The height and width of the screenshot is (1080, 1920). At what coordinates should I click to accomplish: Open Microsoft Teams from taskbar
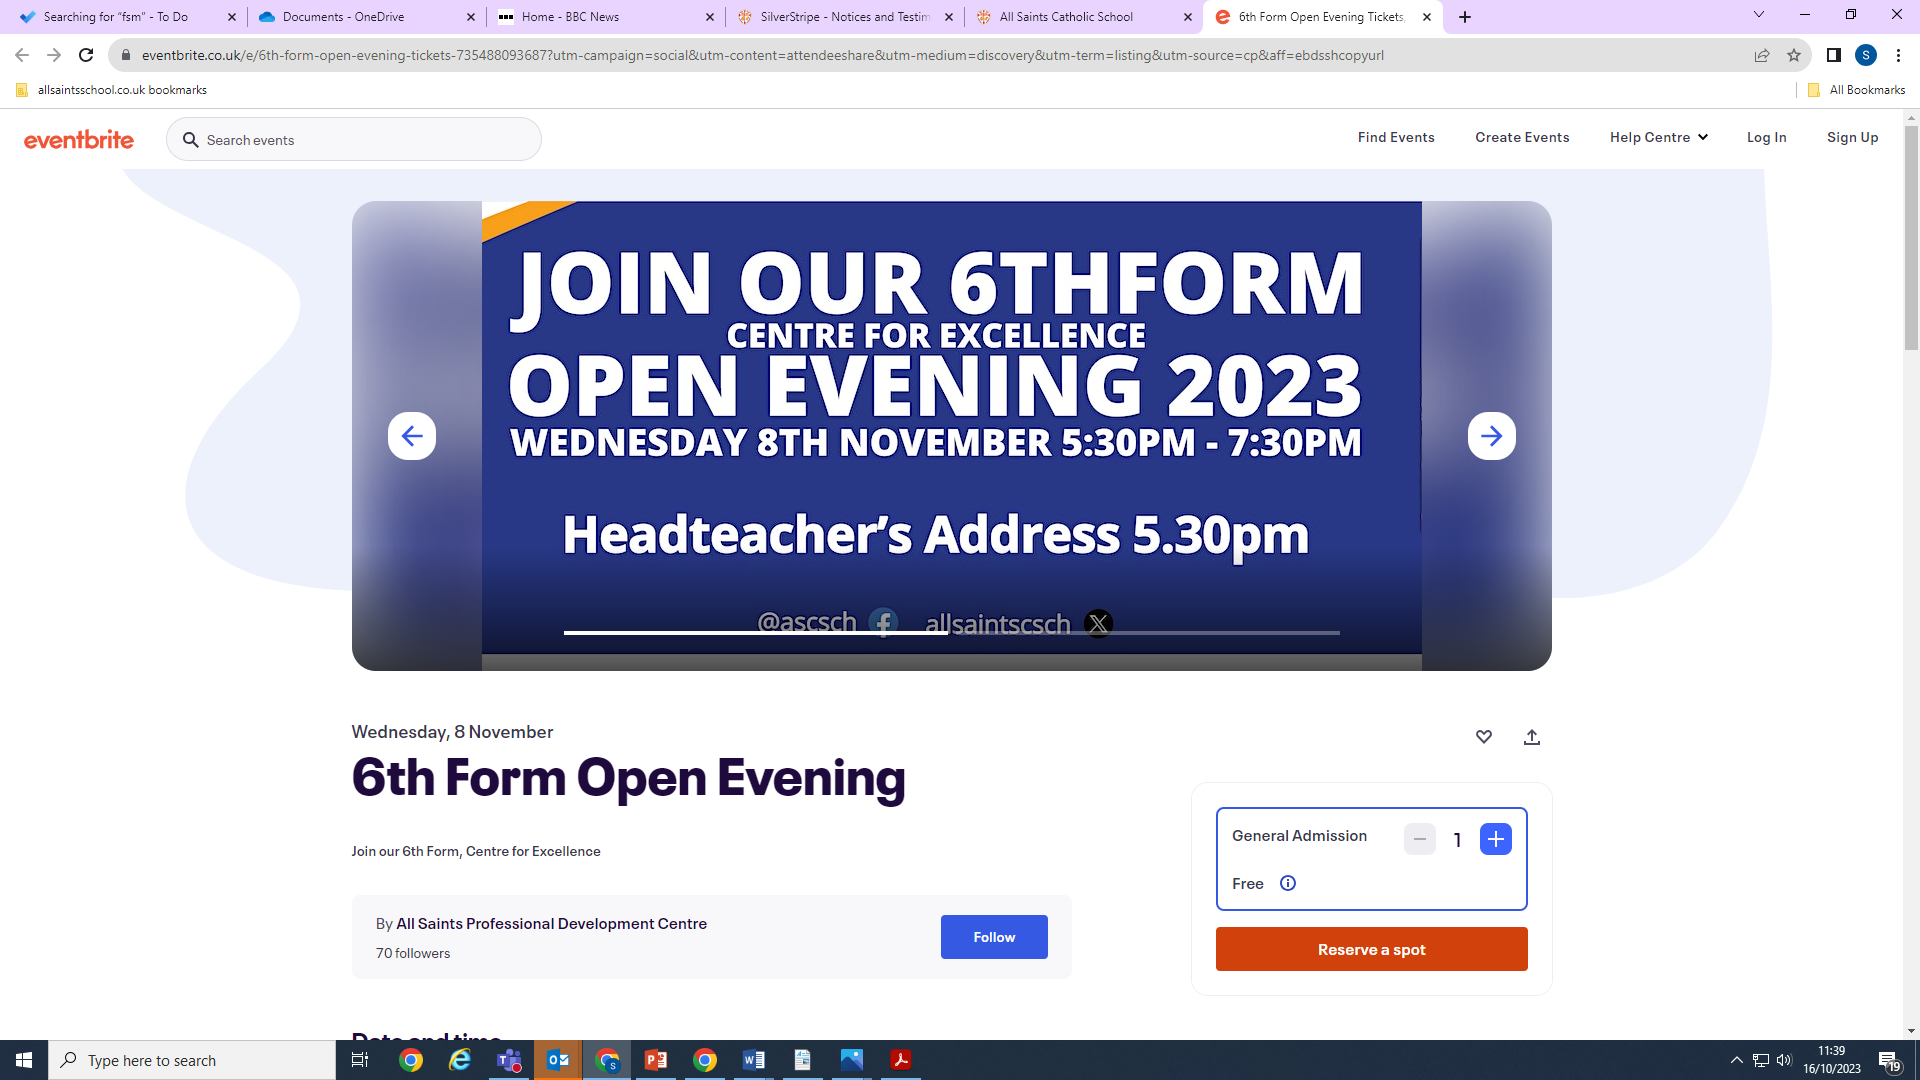[x=509, y=1060]
